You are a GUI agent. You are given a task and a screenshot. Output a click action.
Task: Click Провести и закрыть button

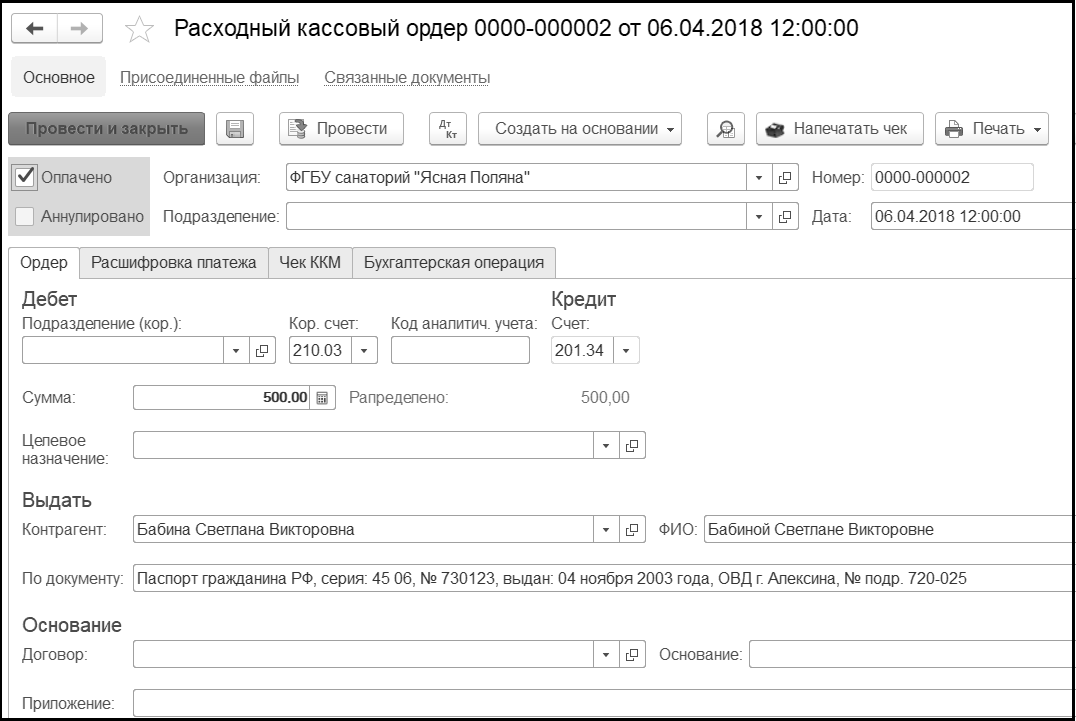[x=106, y=129]
